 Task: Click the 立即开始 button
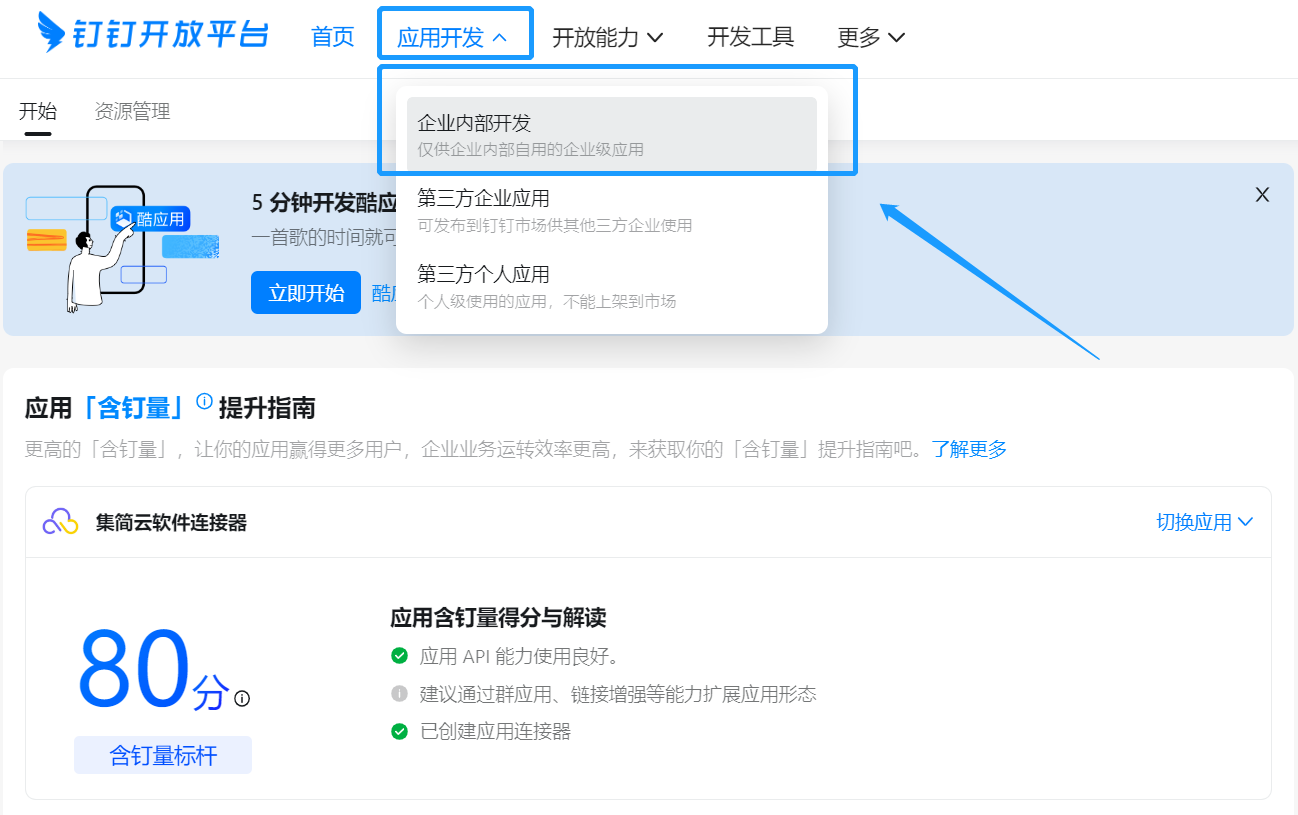point(306,293)
